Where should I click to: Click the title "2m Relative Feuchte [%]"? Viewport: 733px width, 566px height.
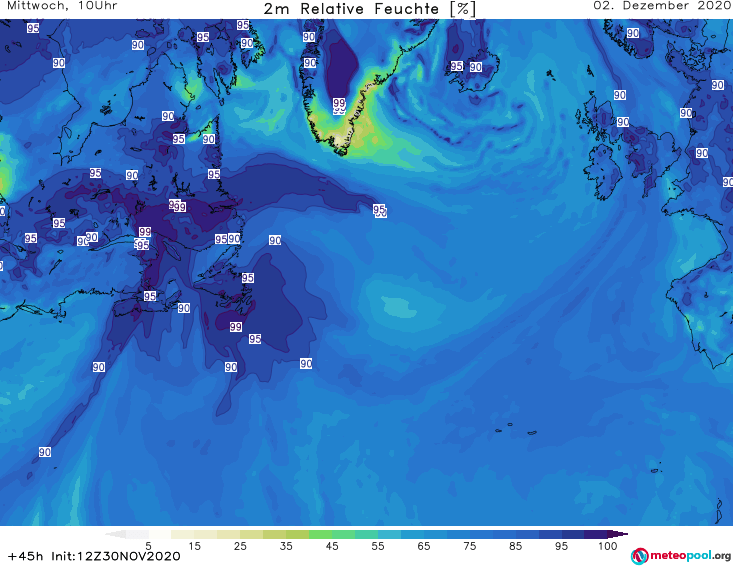pos(369,9)
